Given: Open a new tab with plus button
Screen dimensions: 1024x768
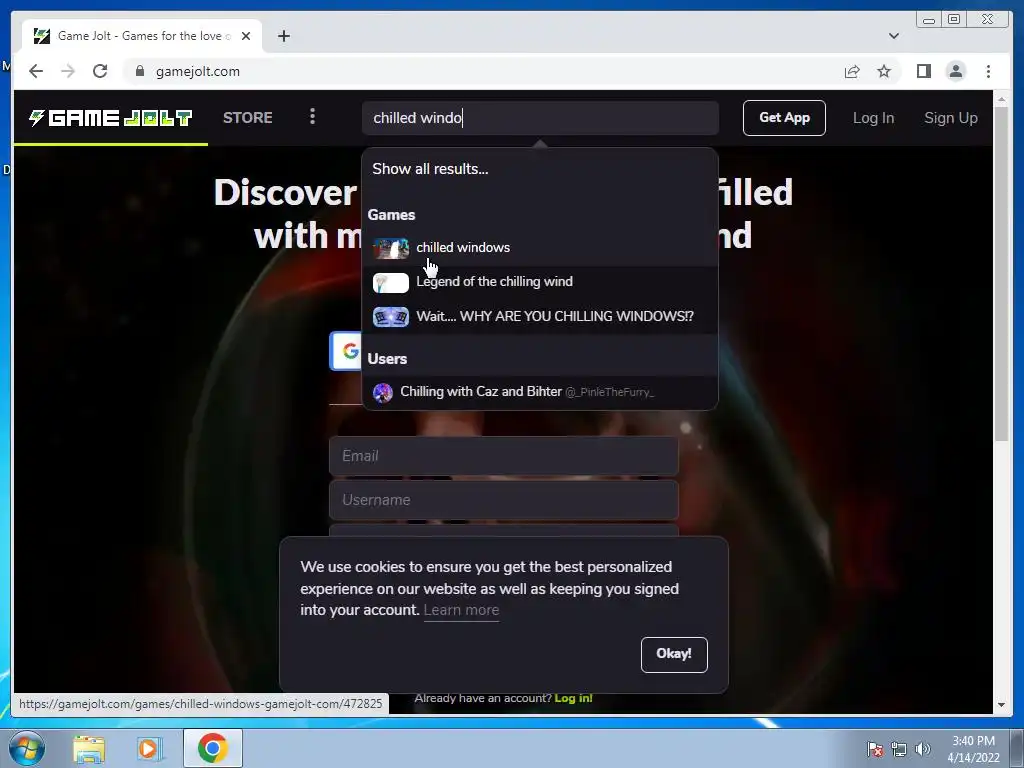Looking at the screenshot, I should point(283,36).
